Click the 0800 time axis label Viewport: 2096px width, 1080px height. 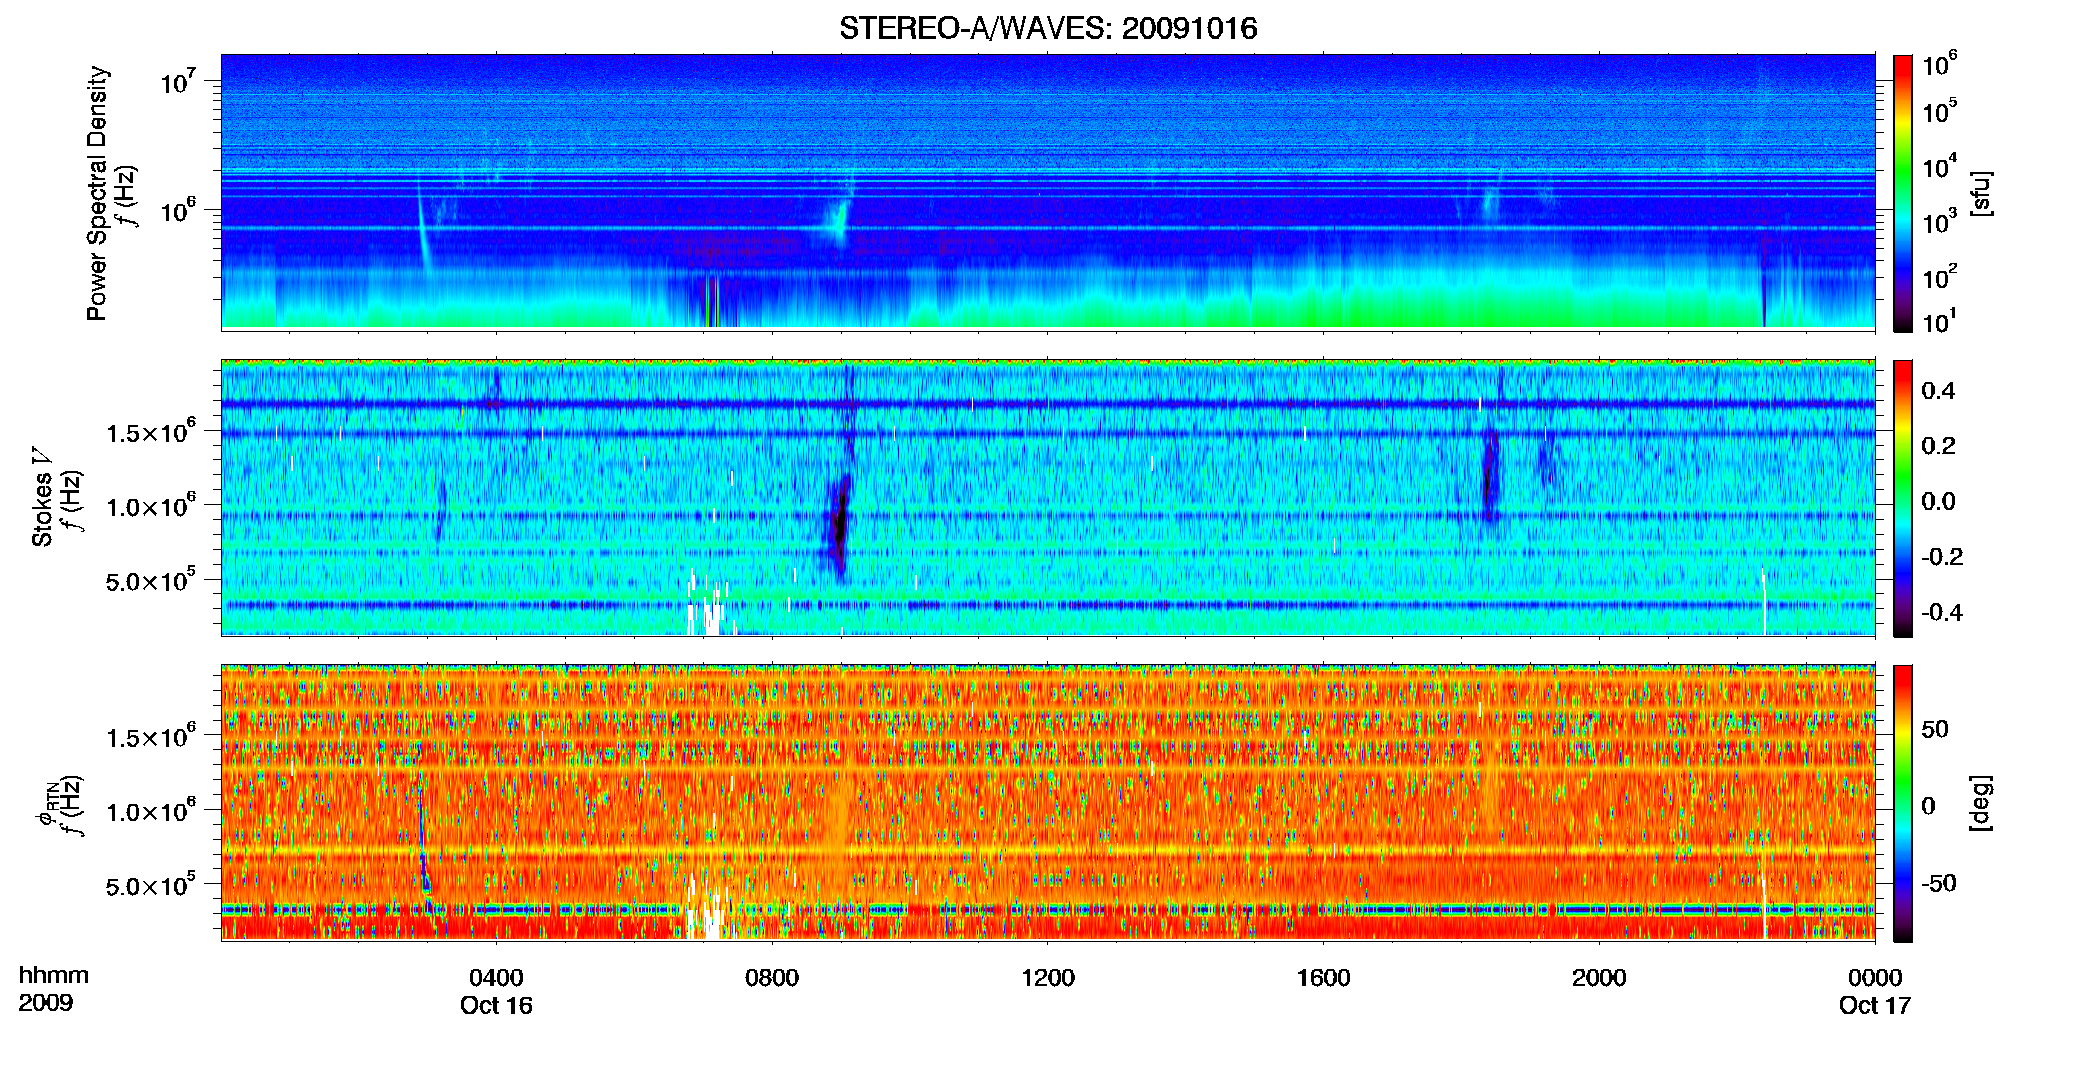pyautogui.click(x=772, y=977)
